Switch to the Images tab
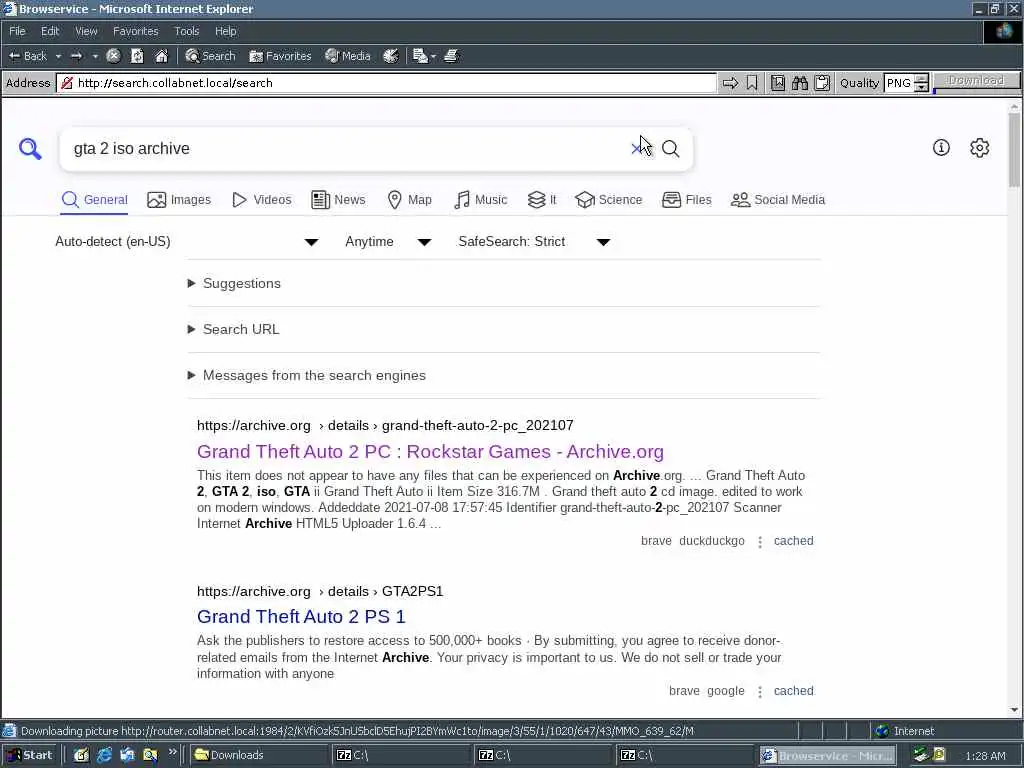Image resolution: width=1024 pixels, height=768 pixels. coord(179,200)
